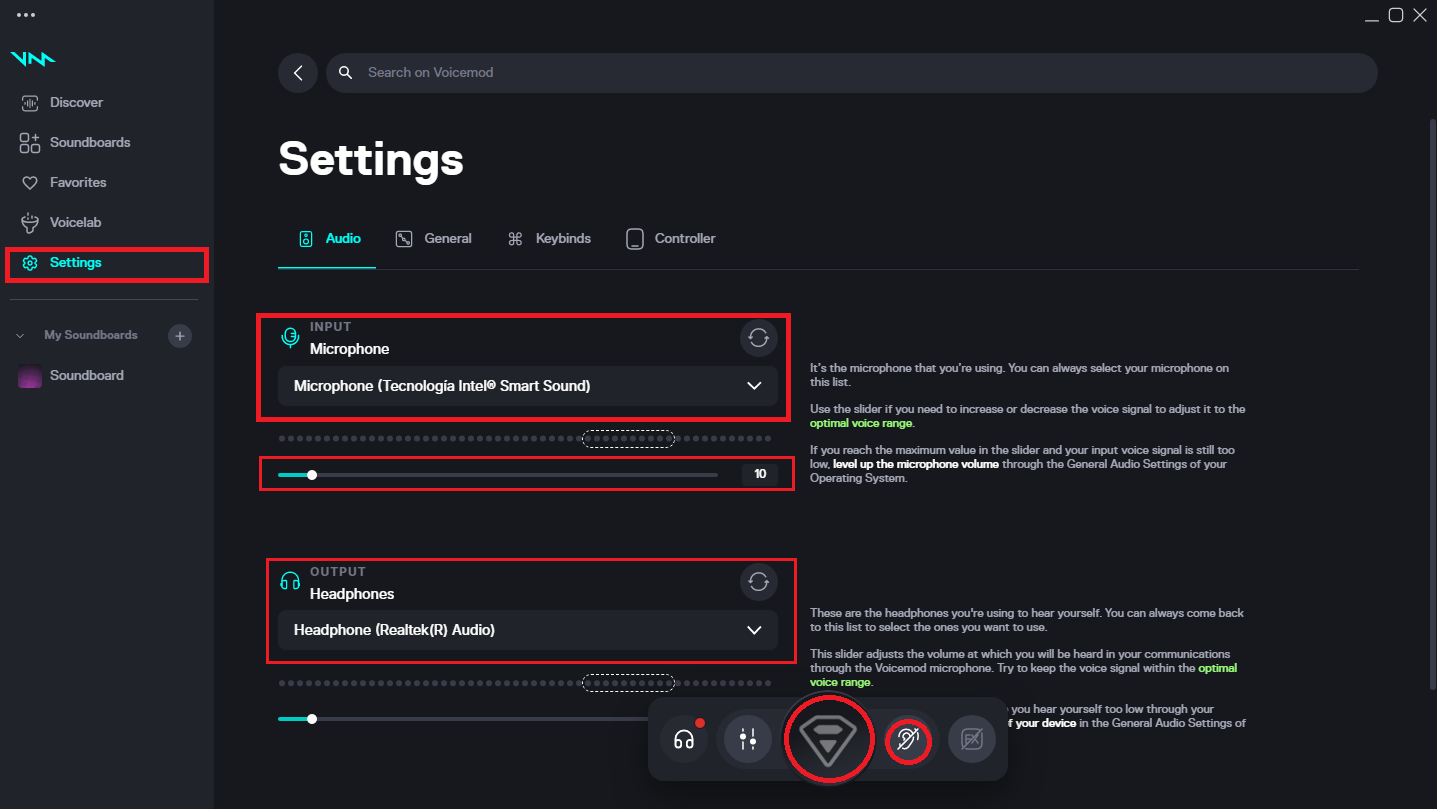Toggle soundboard mute FX control
Screen dimensions: 1437x809
971,739
